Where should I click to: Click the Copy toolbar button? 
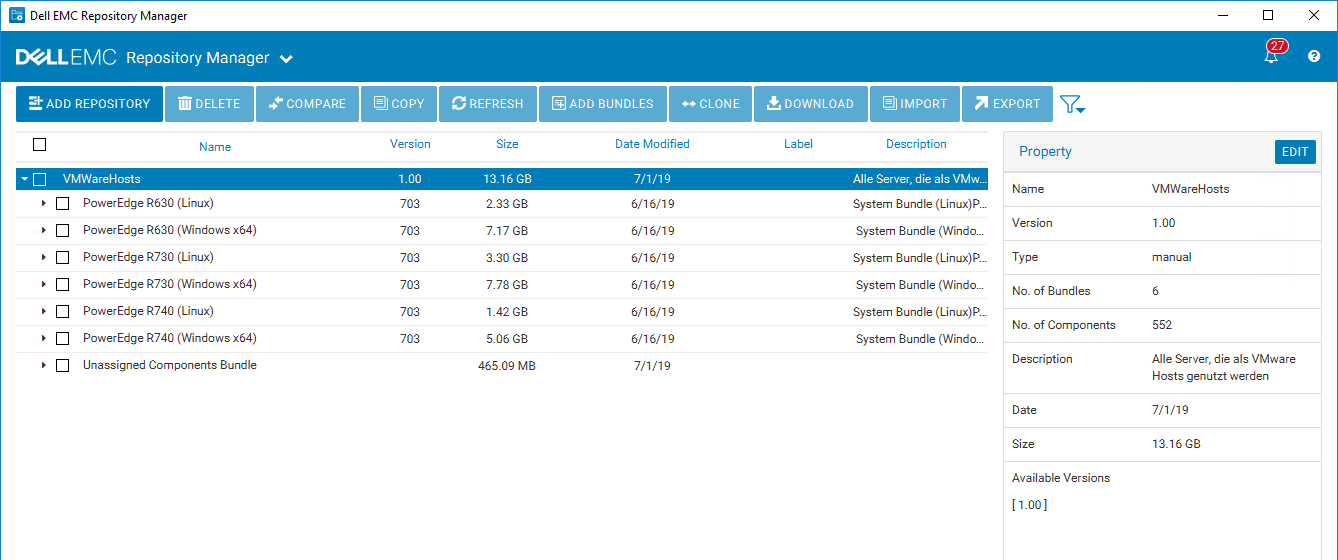pyautogui.click(x=399, y=104)
